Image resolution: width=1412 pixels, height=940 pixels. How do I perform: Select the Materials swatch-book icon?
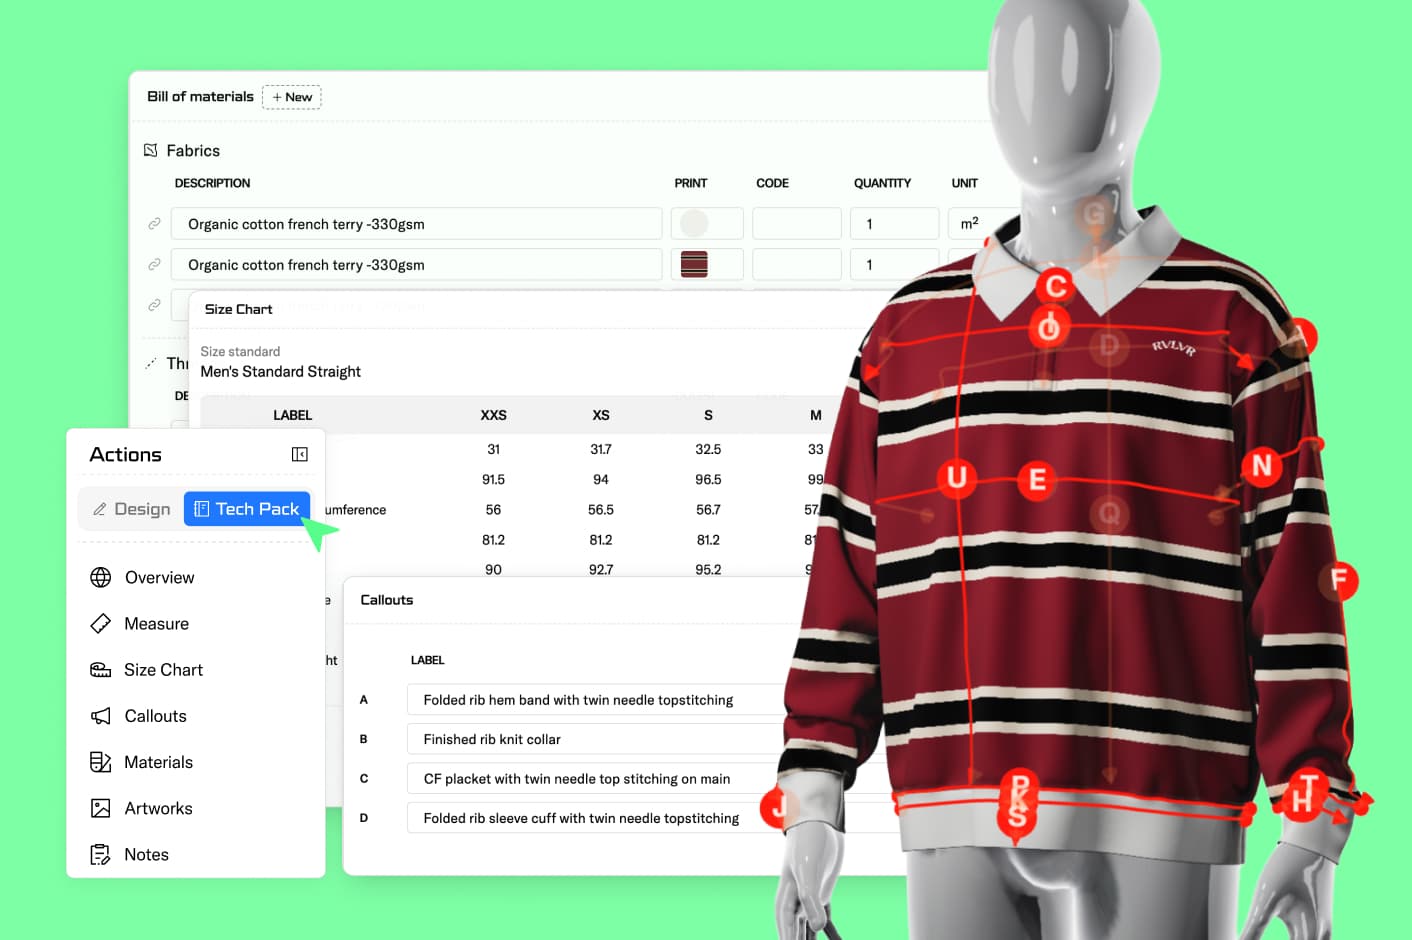click(100, 761)
